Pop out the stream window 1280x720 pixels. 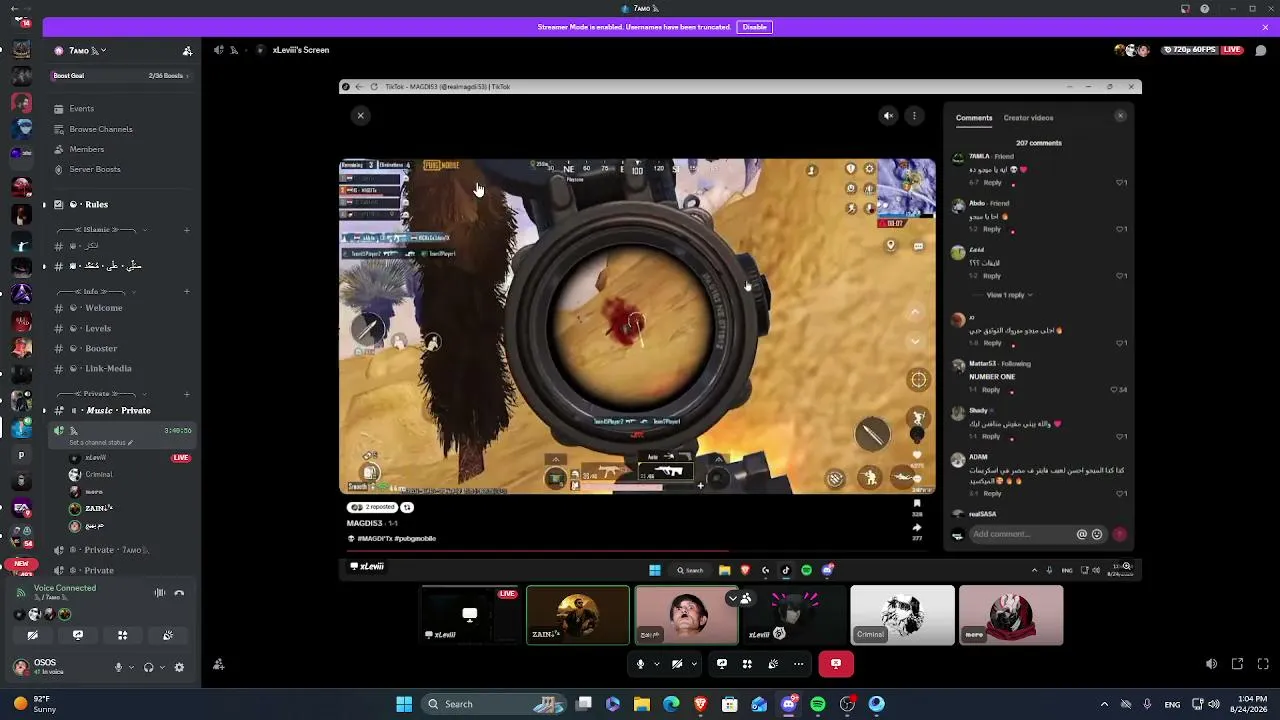pos(1237,664)
